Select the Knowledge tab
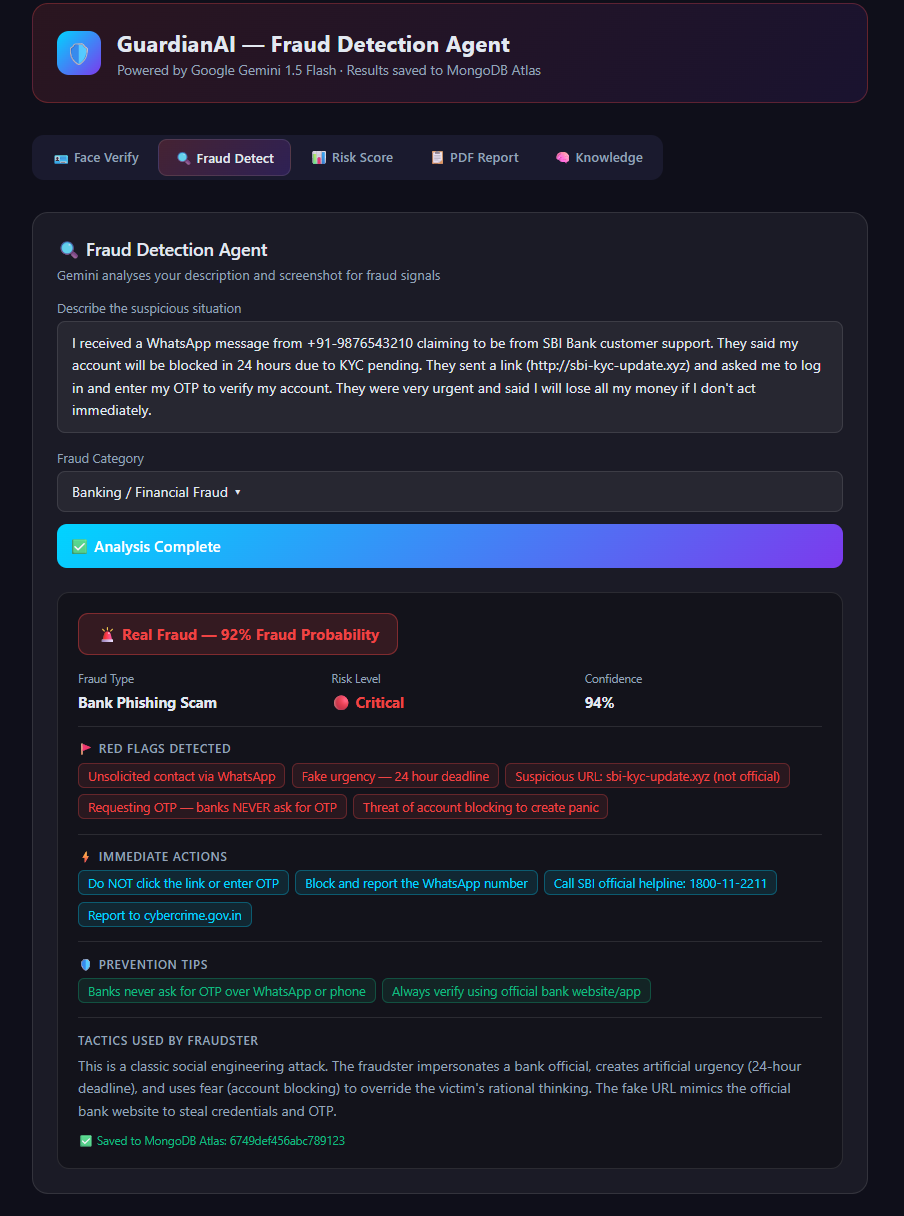This screenshot has height=1216, width=904. click(x=599, y=158)
